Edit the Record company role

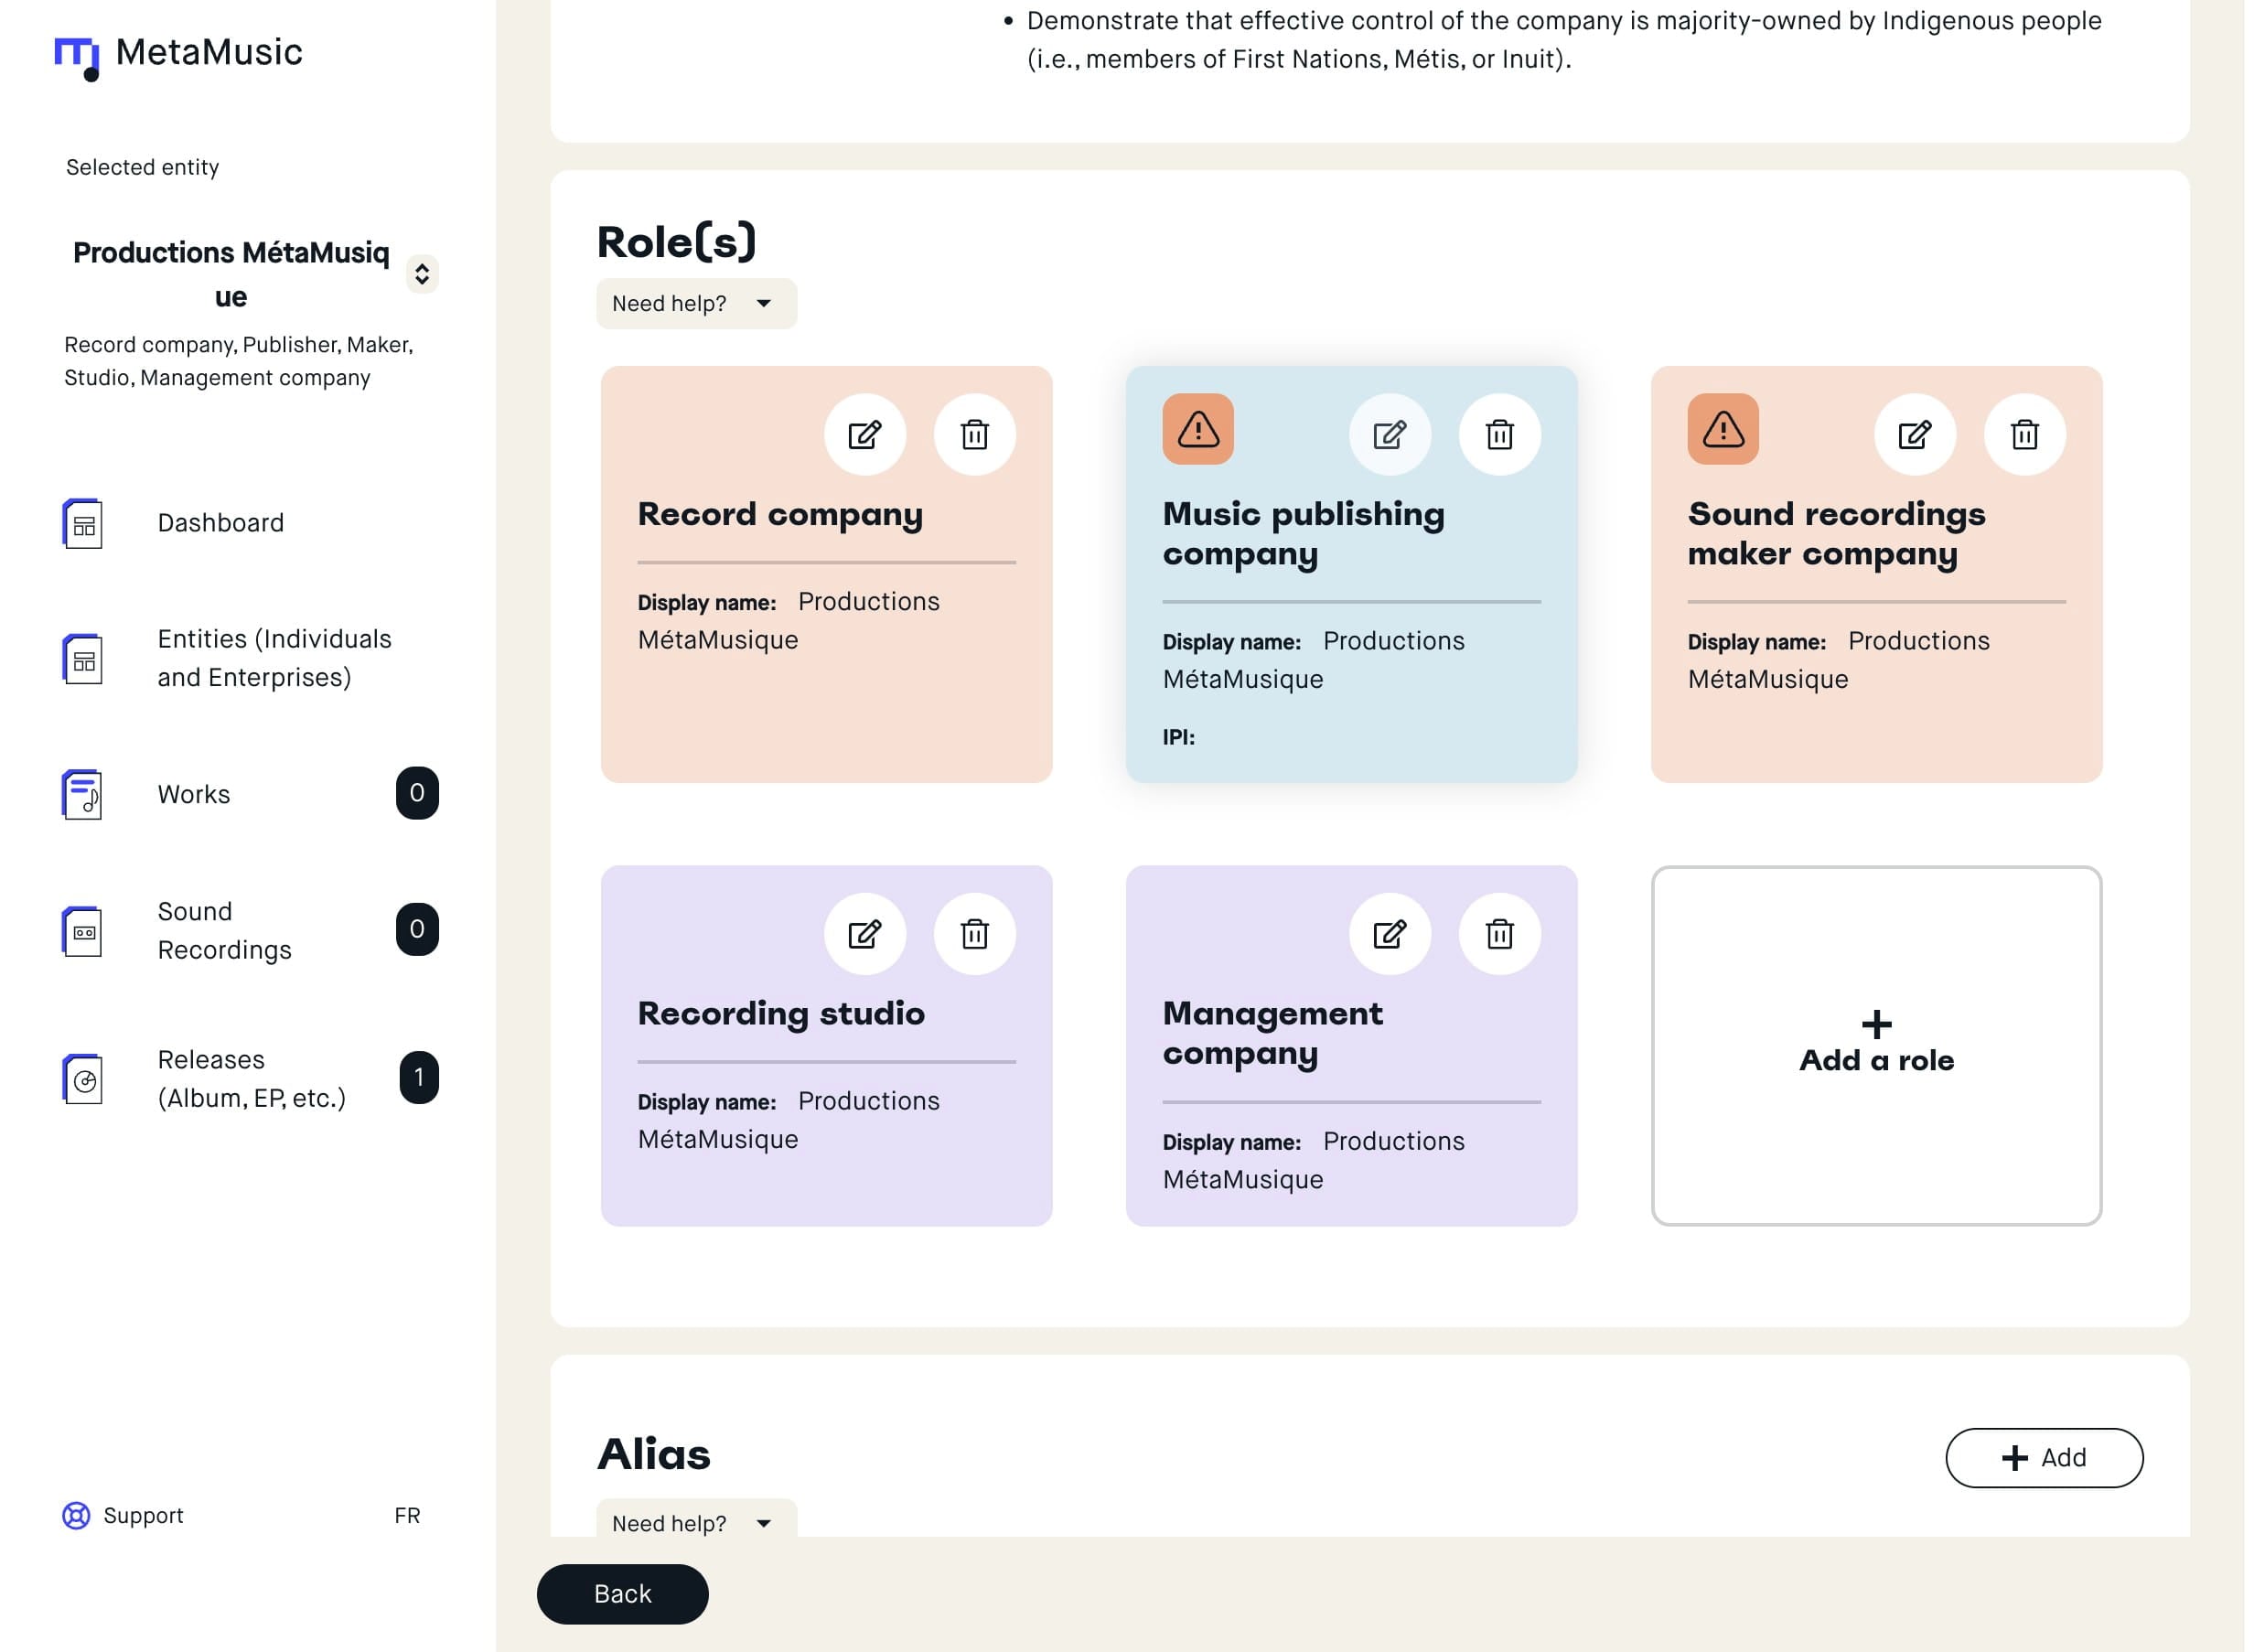click(x=864, y=435)
